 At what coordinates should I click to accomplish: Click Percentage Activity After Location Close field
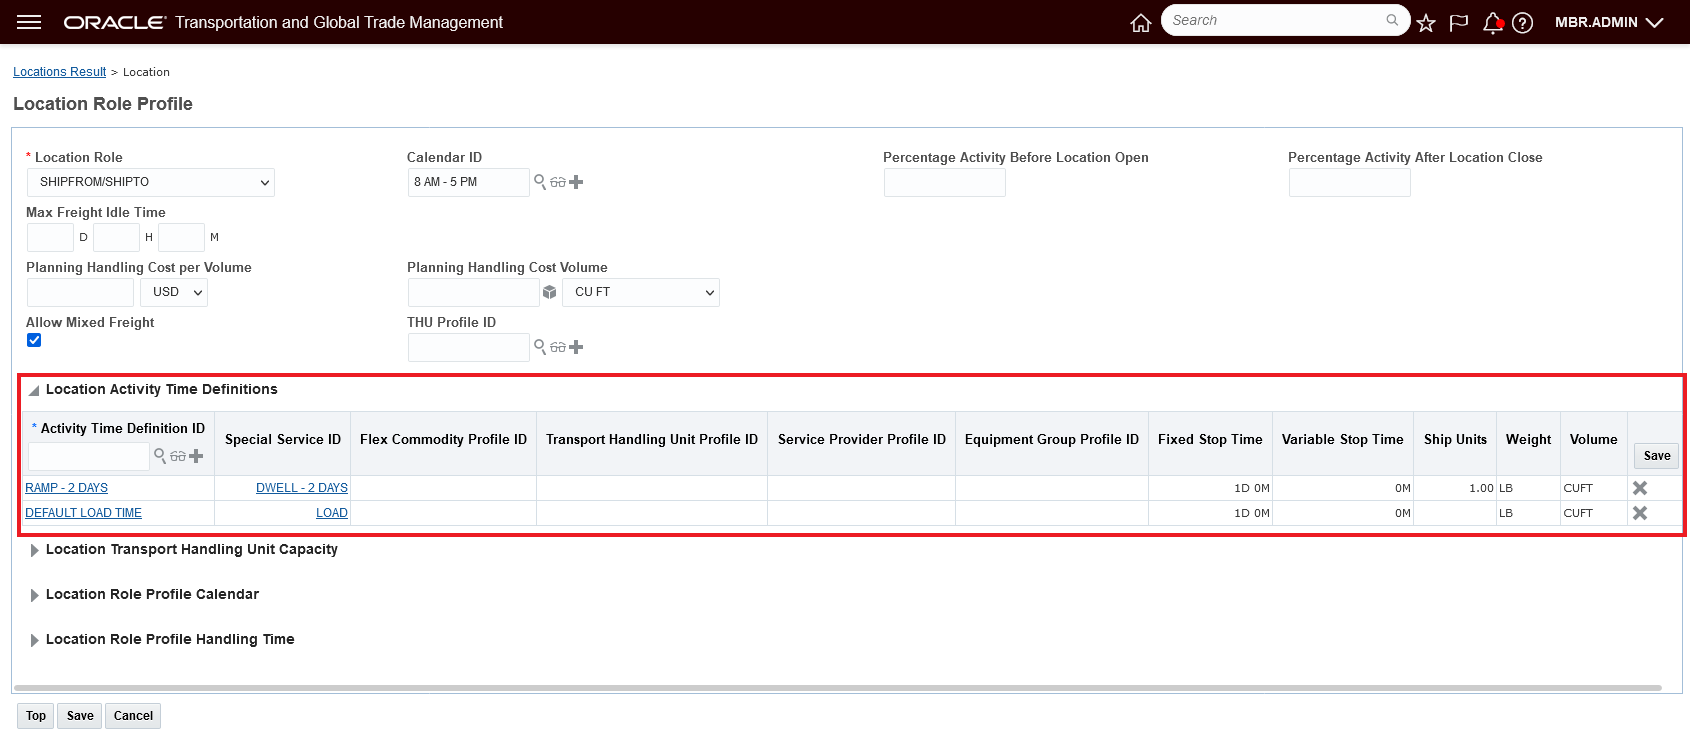coord(1350,182)
